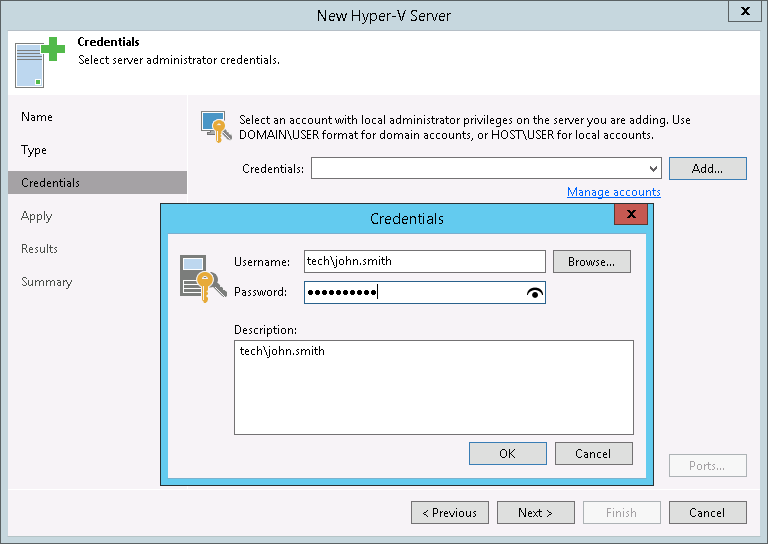Click the Description: label
The height and width of the screenshot is (544, 768).
click(265, 330)
